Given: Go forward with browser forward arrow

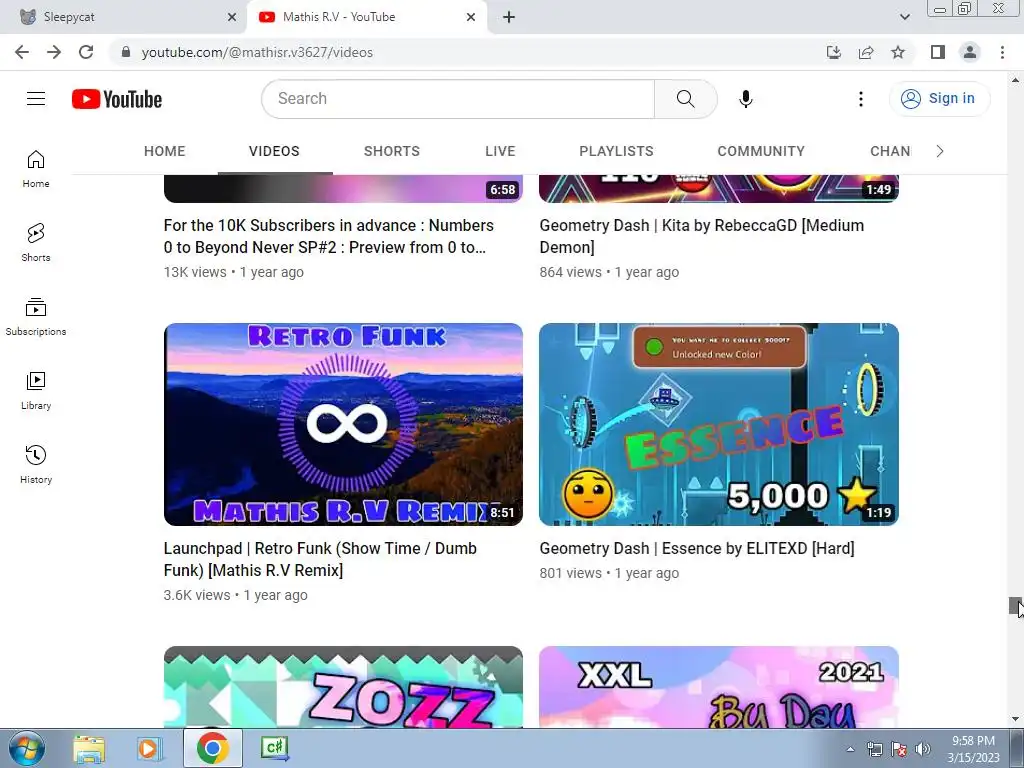Looking at the screenshot, I should point(54,52).
